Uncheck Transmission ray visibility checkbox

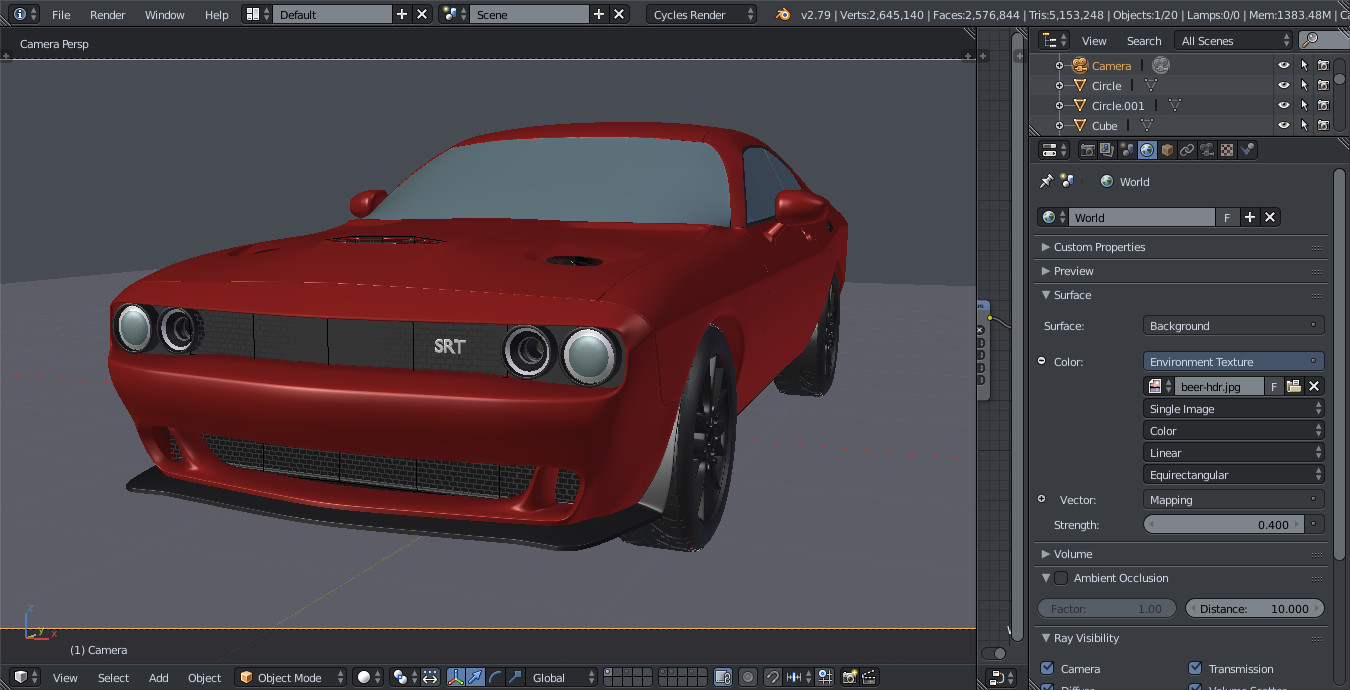[x=1195, y=668]
